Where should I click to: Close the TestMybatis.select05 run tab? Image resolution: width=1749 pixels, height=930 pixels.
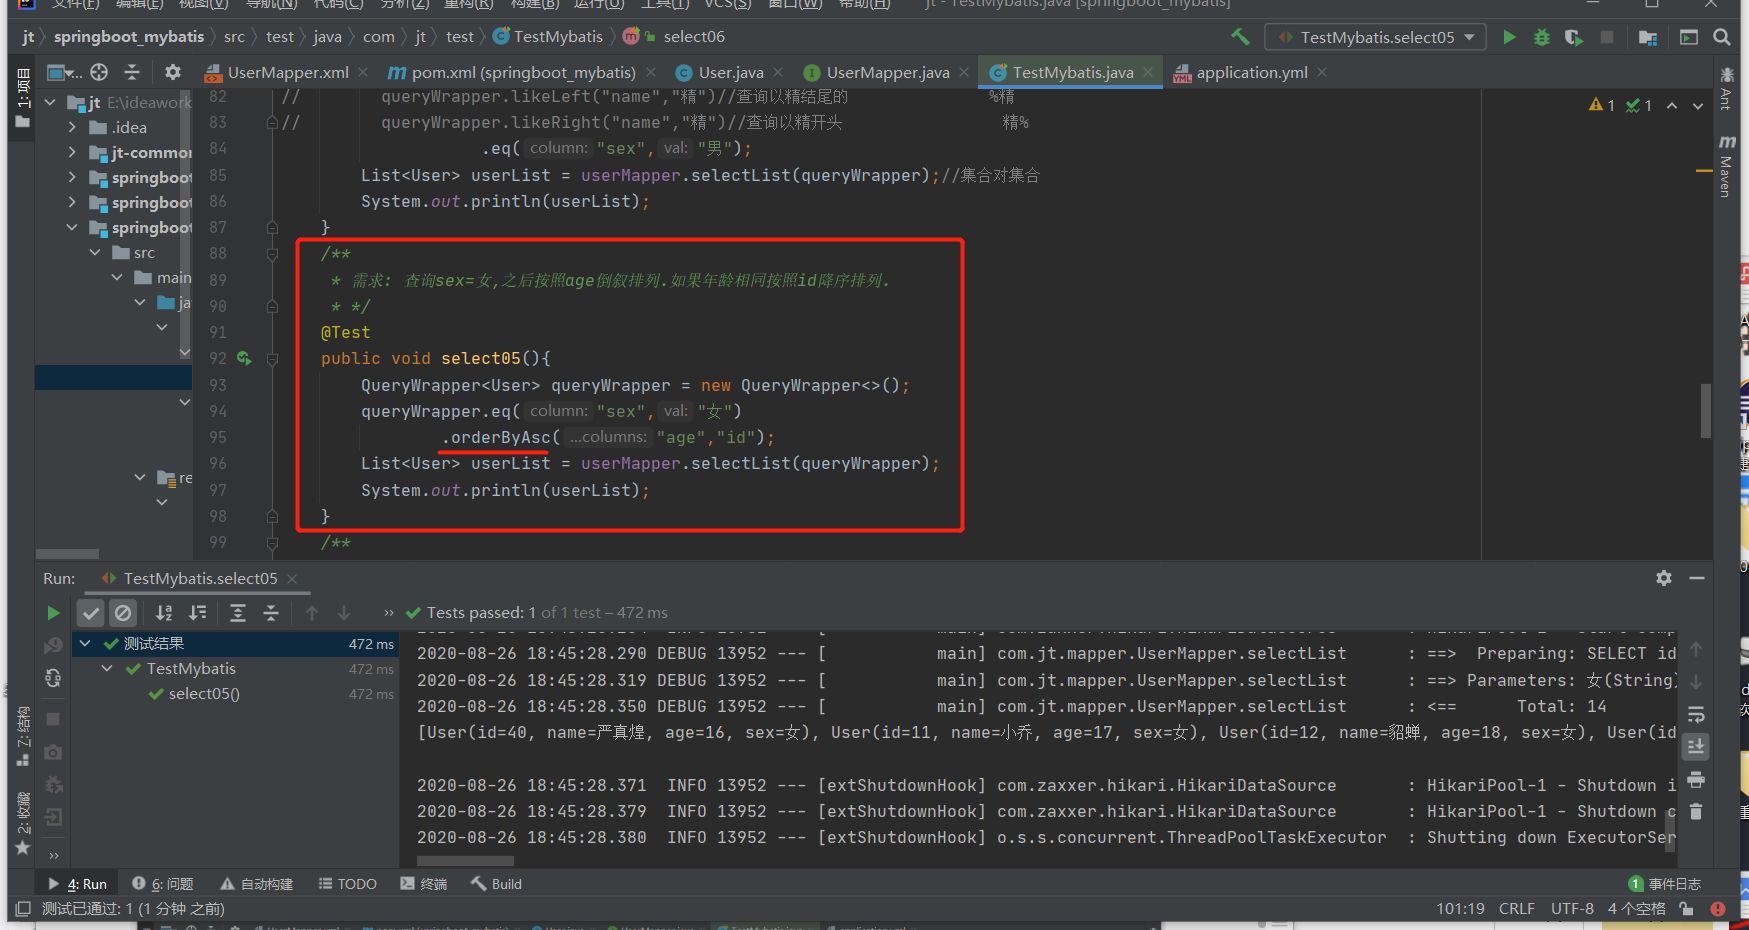pyautogui.click(x=292, y=578)
